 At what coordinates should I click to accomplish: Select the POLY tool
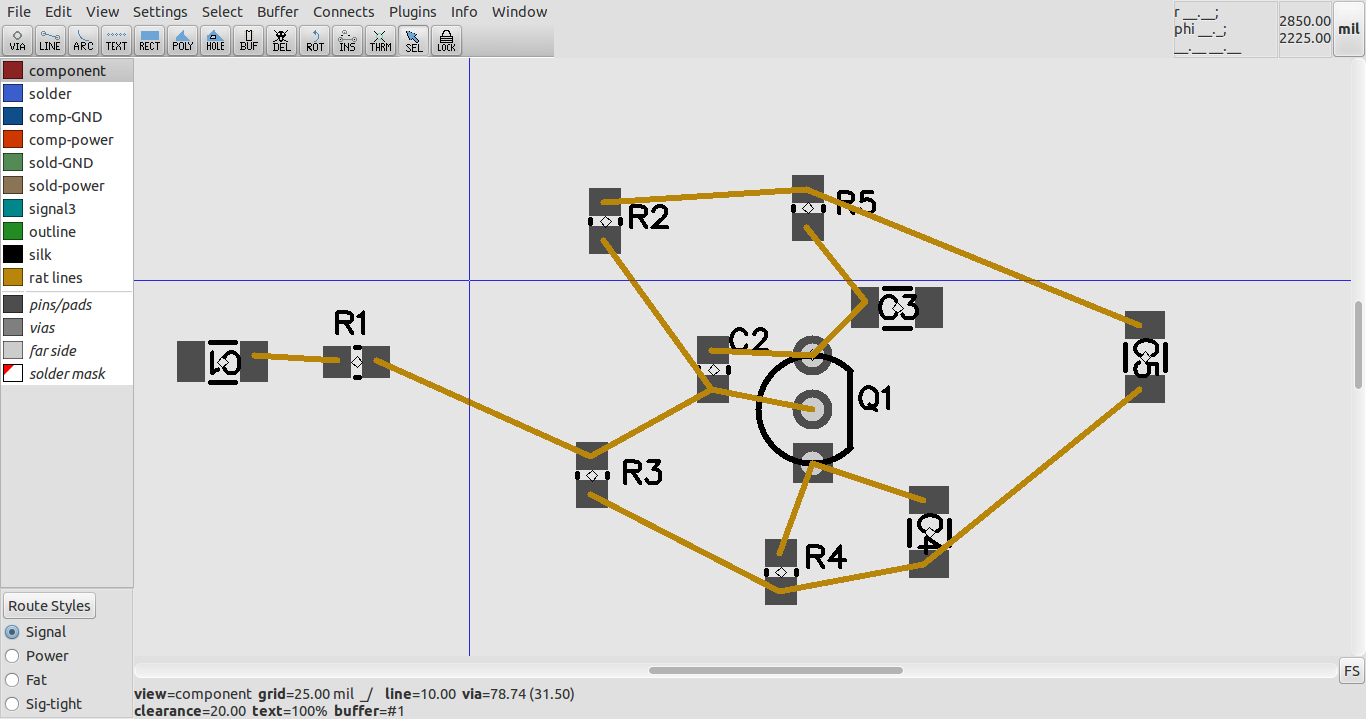(x=182, y=40)
